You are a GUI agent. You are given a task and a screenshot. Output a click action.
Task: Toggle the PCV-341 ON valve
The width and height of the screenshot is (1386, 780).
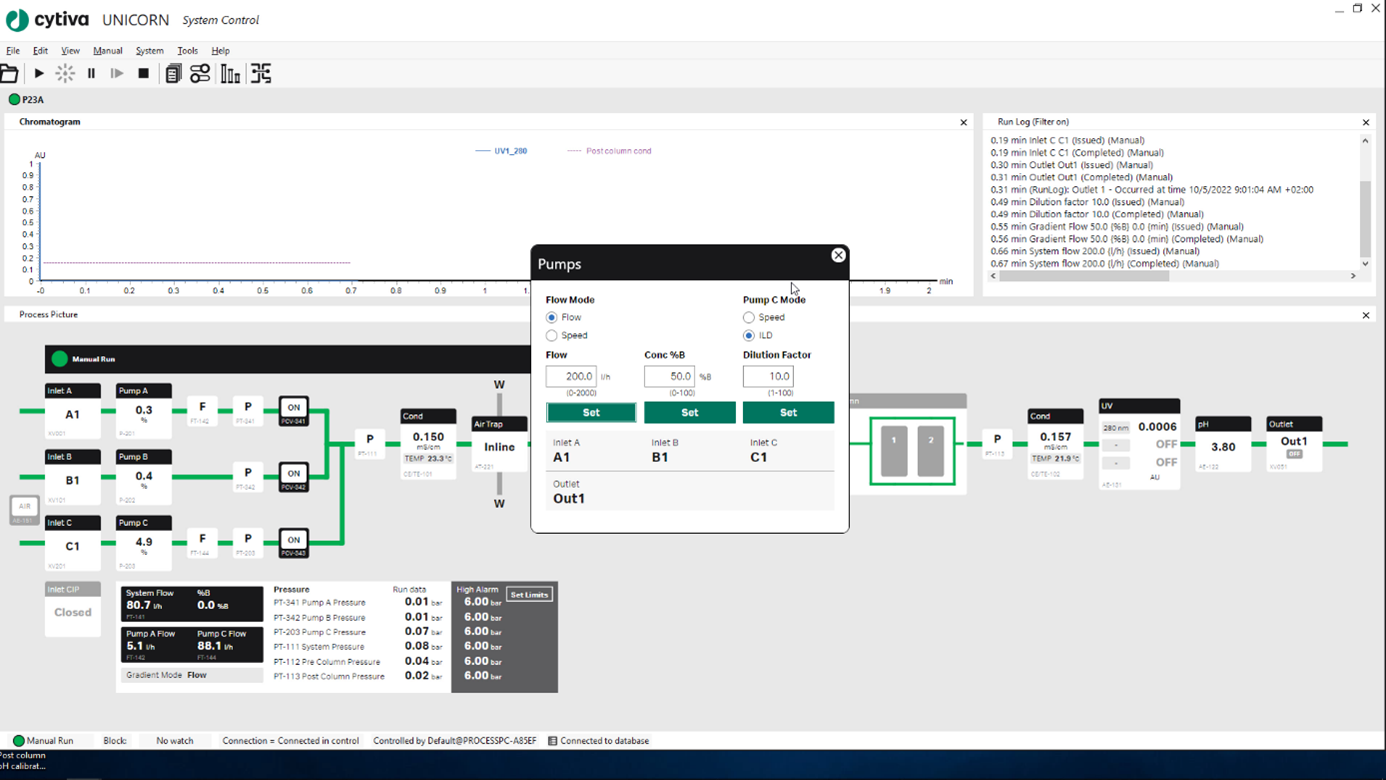tap(293, 410)
